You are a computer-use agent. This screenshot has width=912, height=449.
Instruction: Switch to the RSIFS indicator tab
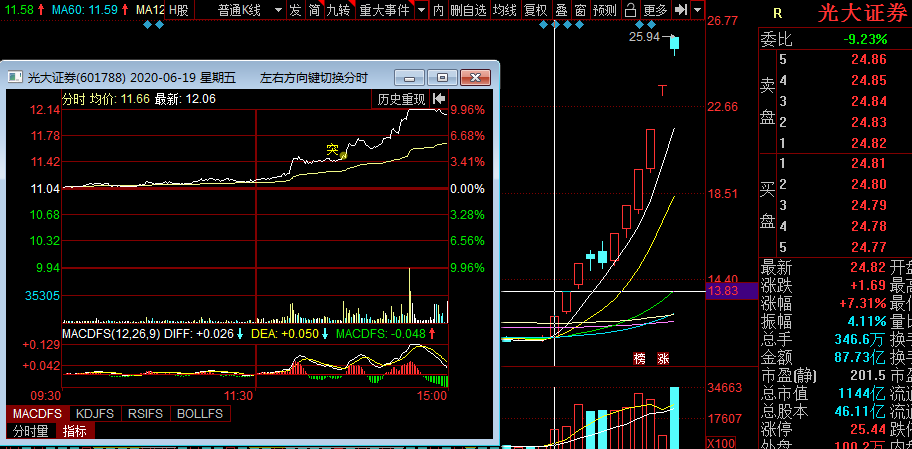click(146, 414)
